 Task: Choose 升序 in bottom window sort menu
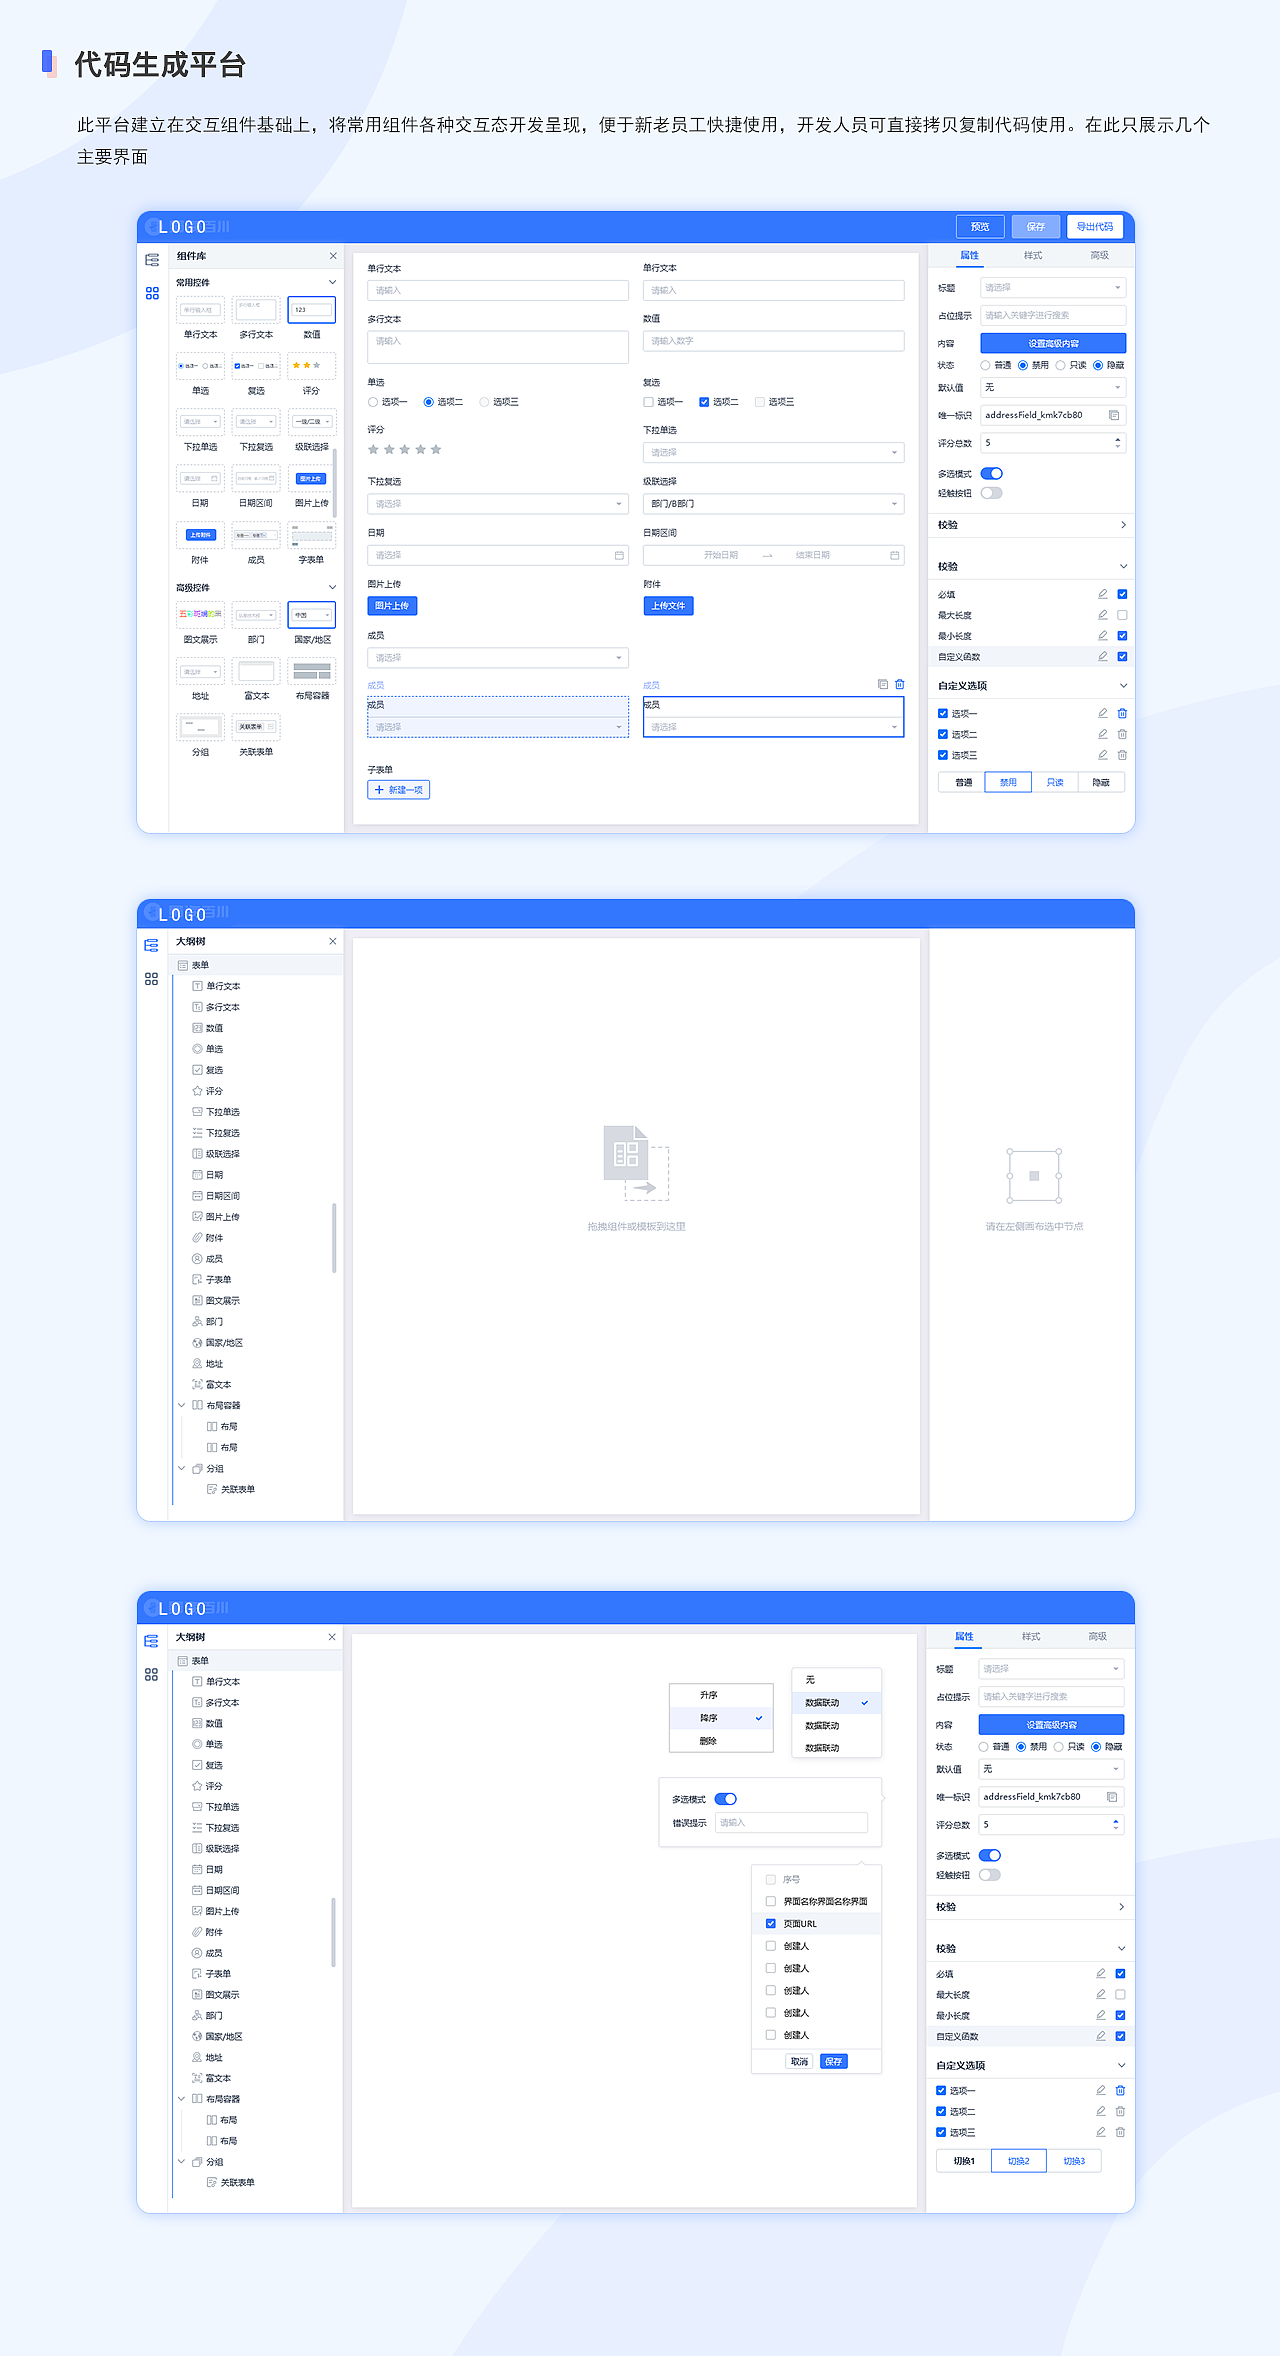[721, 1695]
